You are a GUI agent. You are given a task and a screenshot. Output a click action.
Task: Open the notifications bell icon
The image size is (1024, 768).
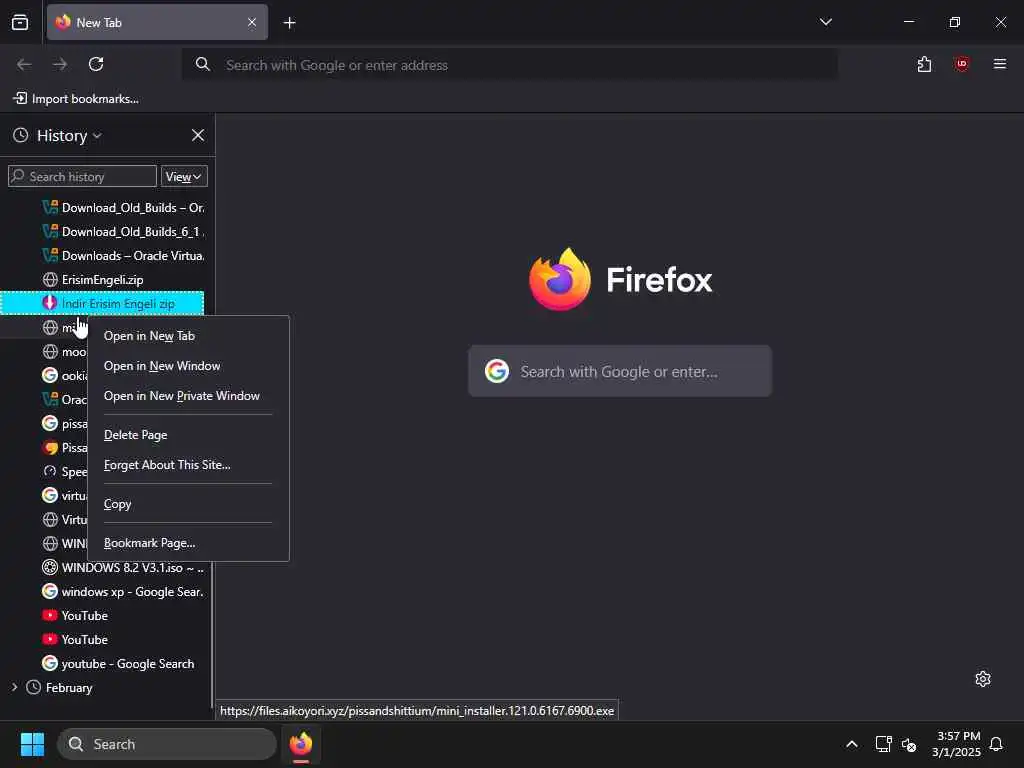click(996, 744)
